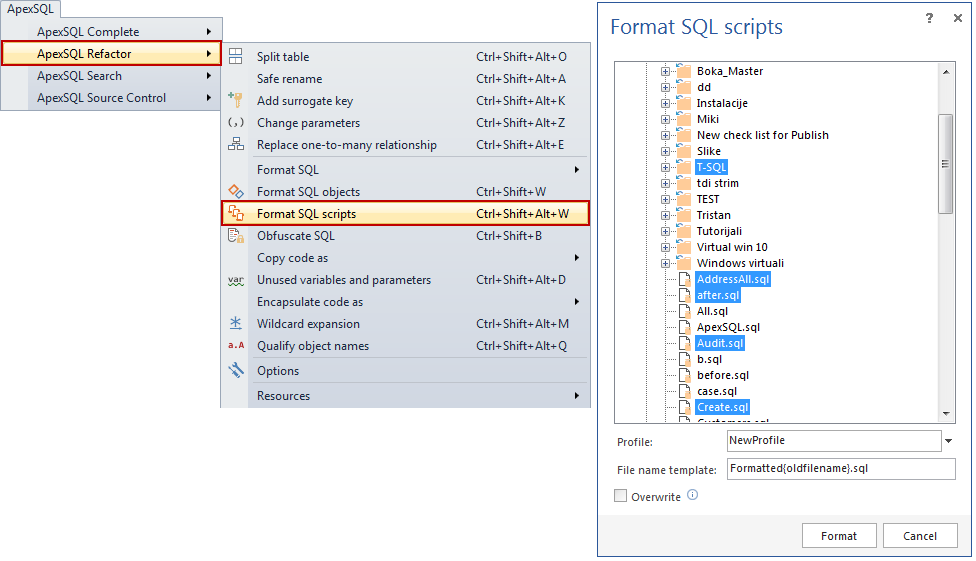Enable the Overwrite checkbox
The width and height of the screenshot is (976, 561).
[x=620, y=496]
